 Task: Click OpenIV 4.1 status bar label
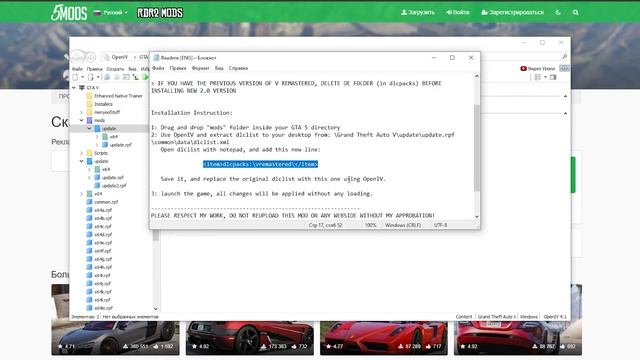pyautogui.click(x=555, y=317)
